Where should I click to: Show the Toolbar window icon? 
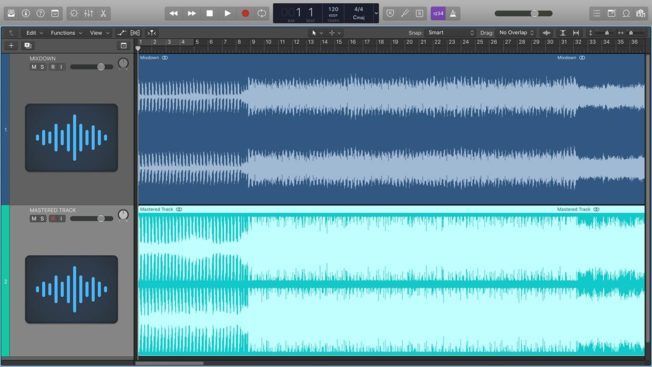(55, 13)
